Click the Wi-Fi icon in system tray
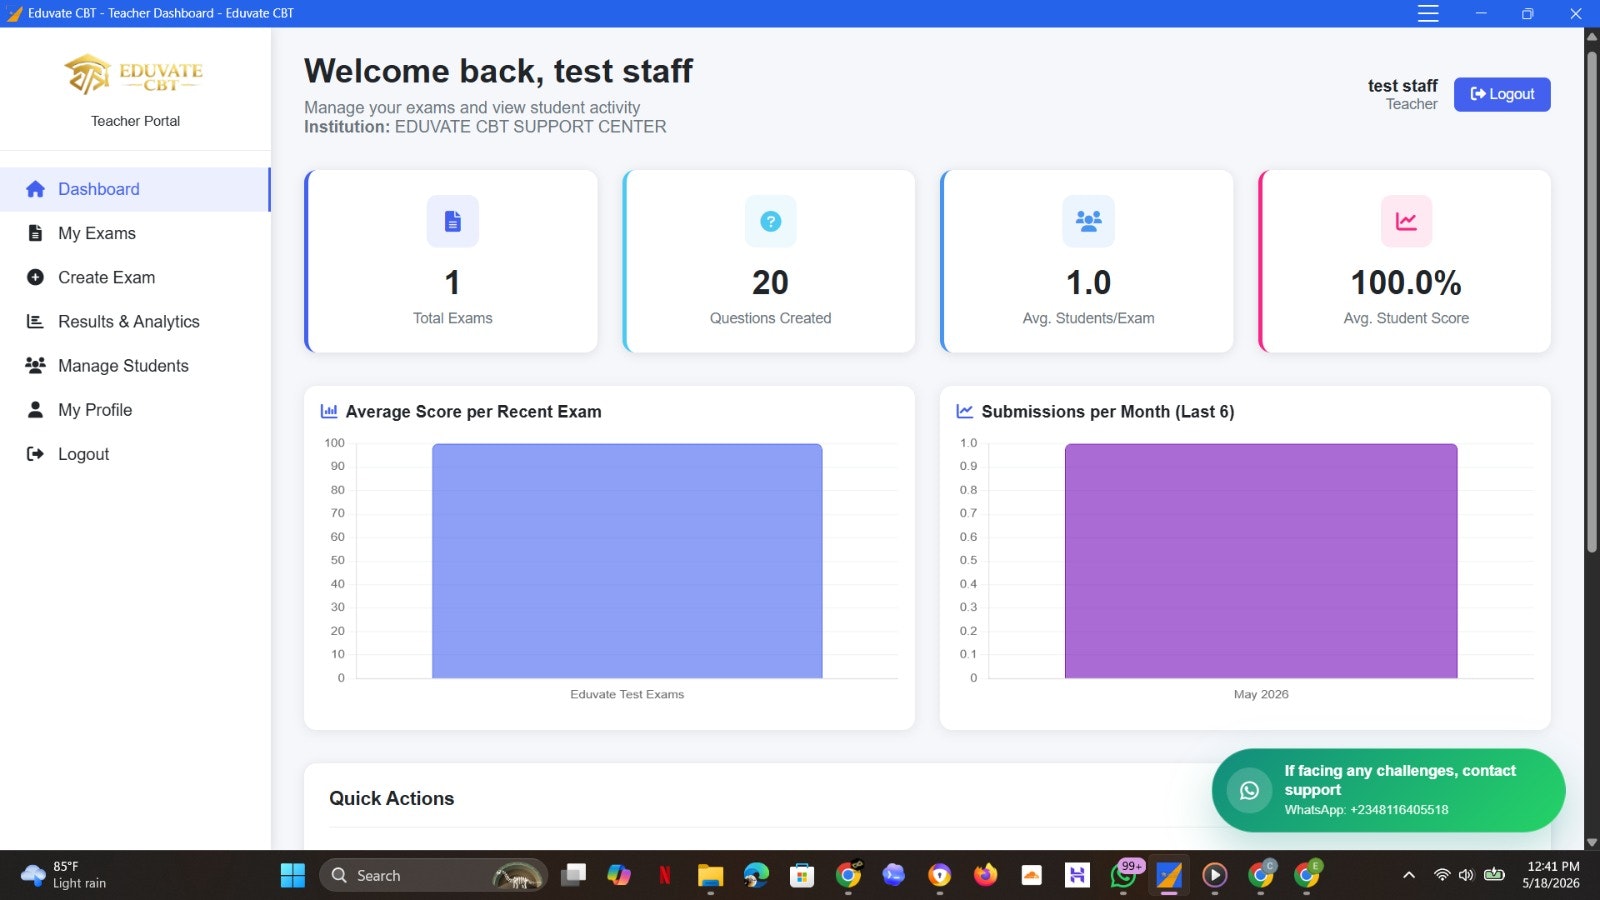Image resolution: width=1600 pixels, height=900 pixels. tap(1442, 875)
